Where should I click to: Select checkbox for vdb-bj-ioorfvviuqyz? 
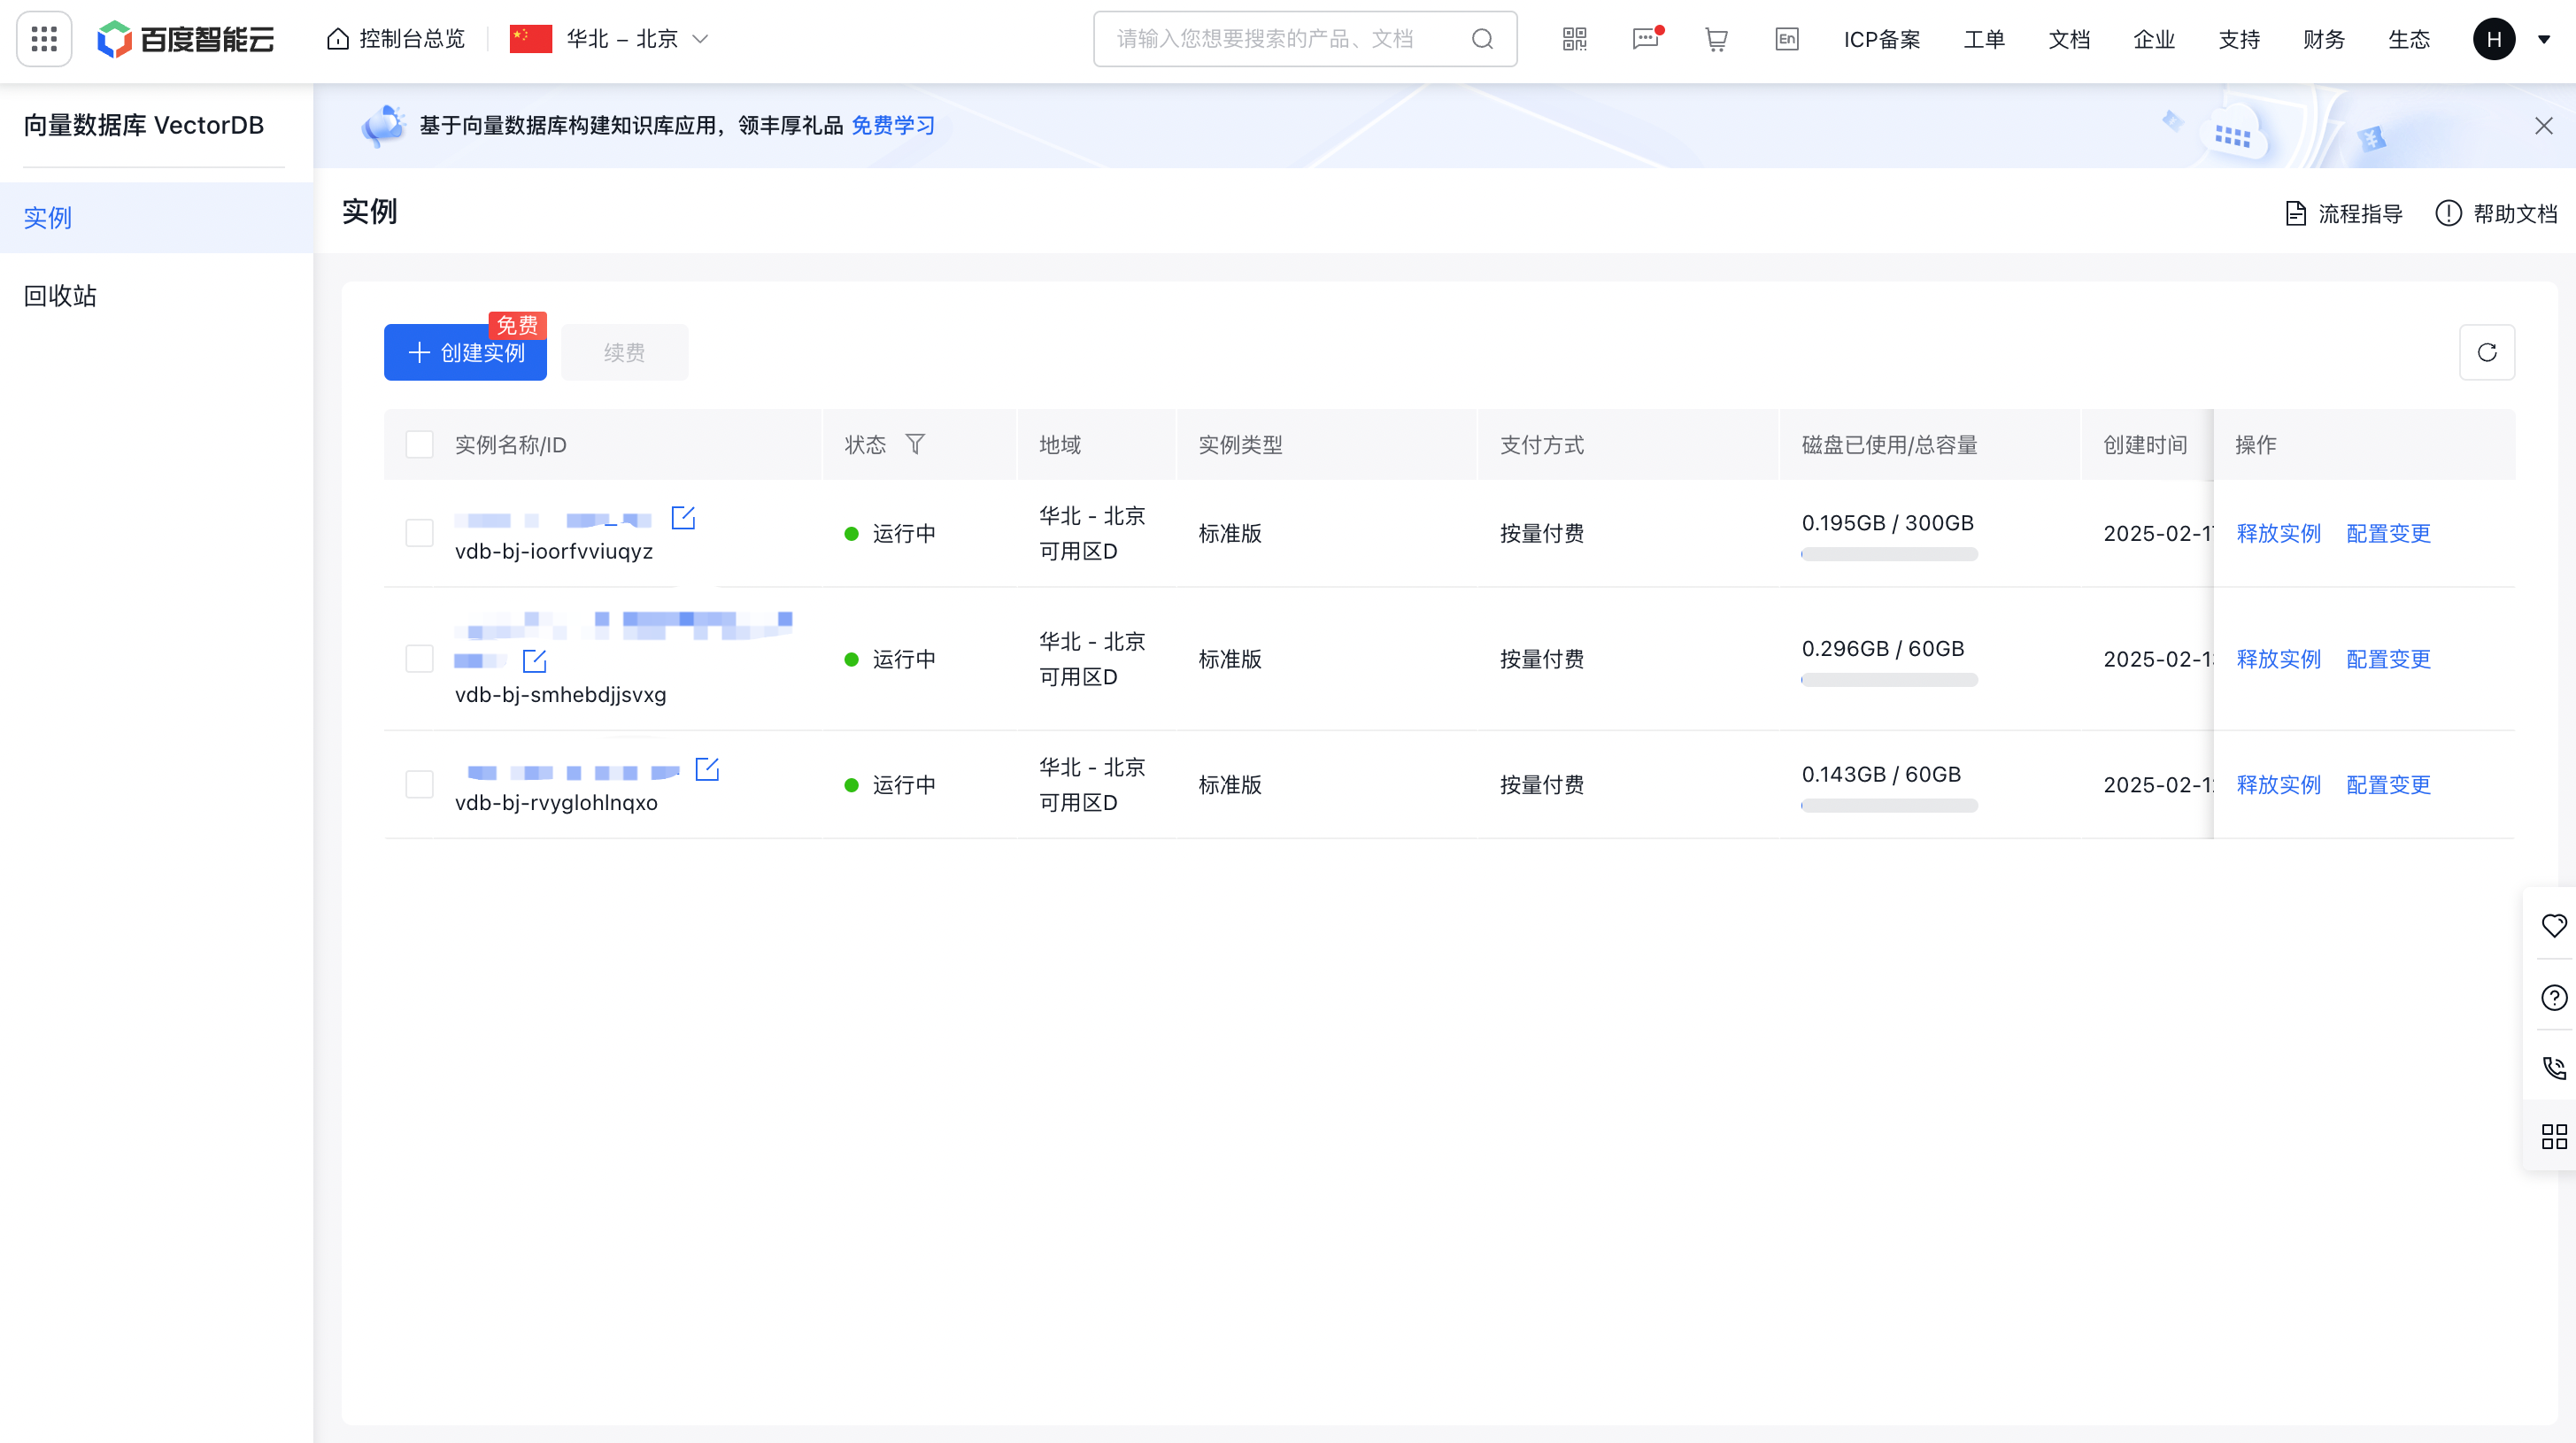[x=419, y=533]
